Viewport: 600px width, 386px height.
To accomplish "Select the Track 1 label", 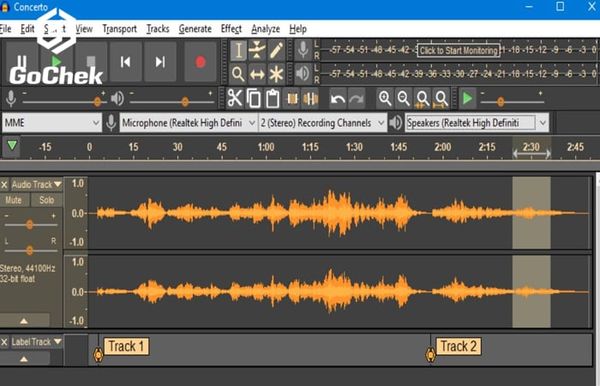I will 126,347.
